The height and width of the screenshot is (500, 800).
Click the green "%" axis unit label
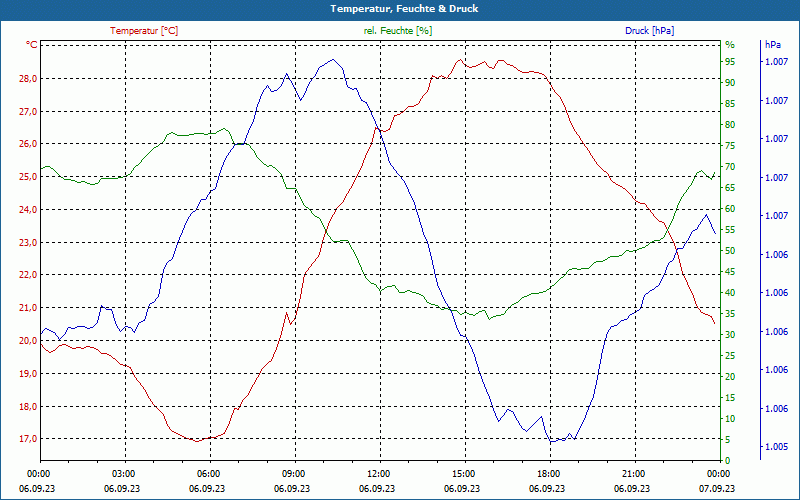click(730, 45)
